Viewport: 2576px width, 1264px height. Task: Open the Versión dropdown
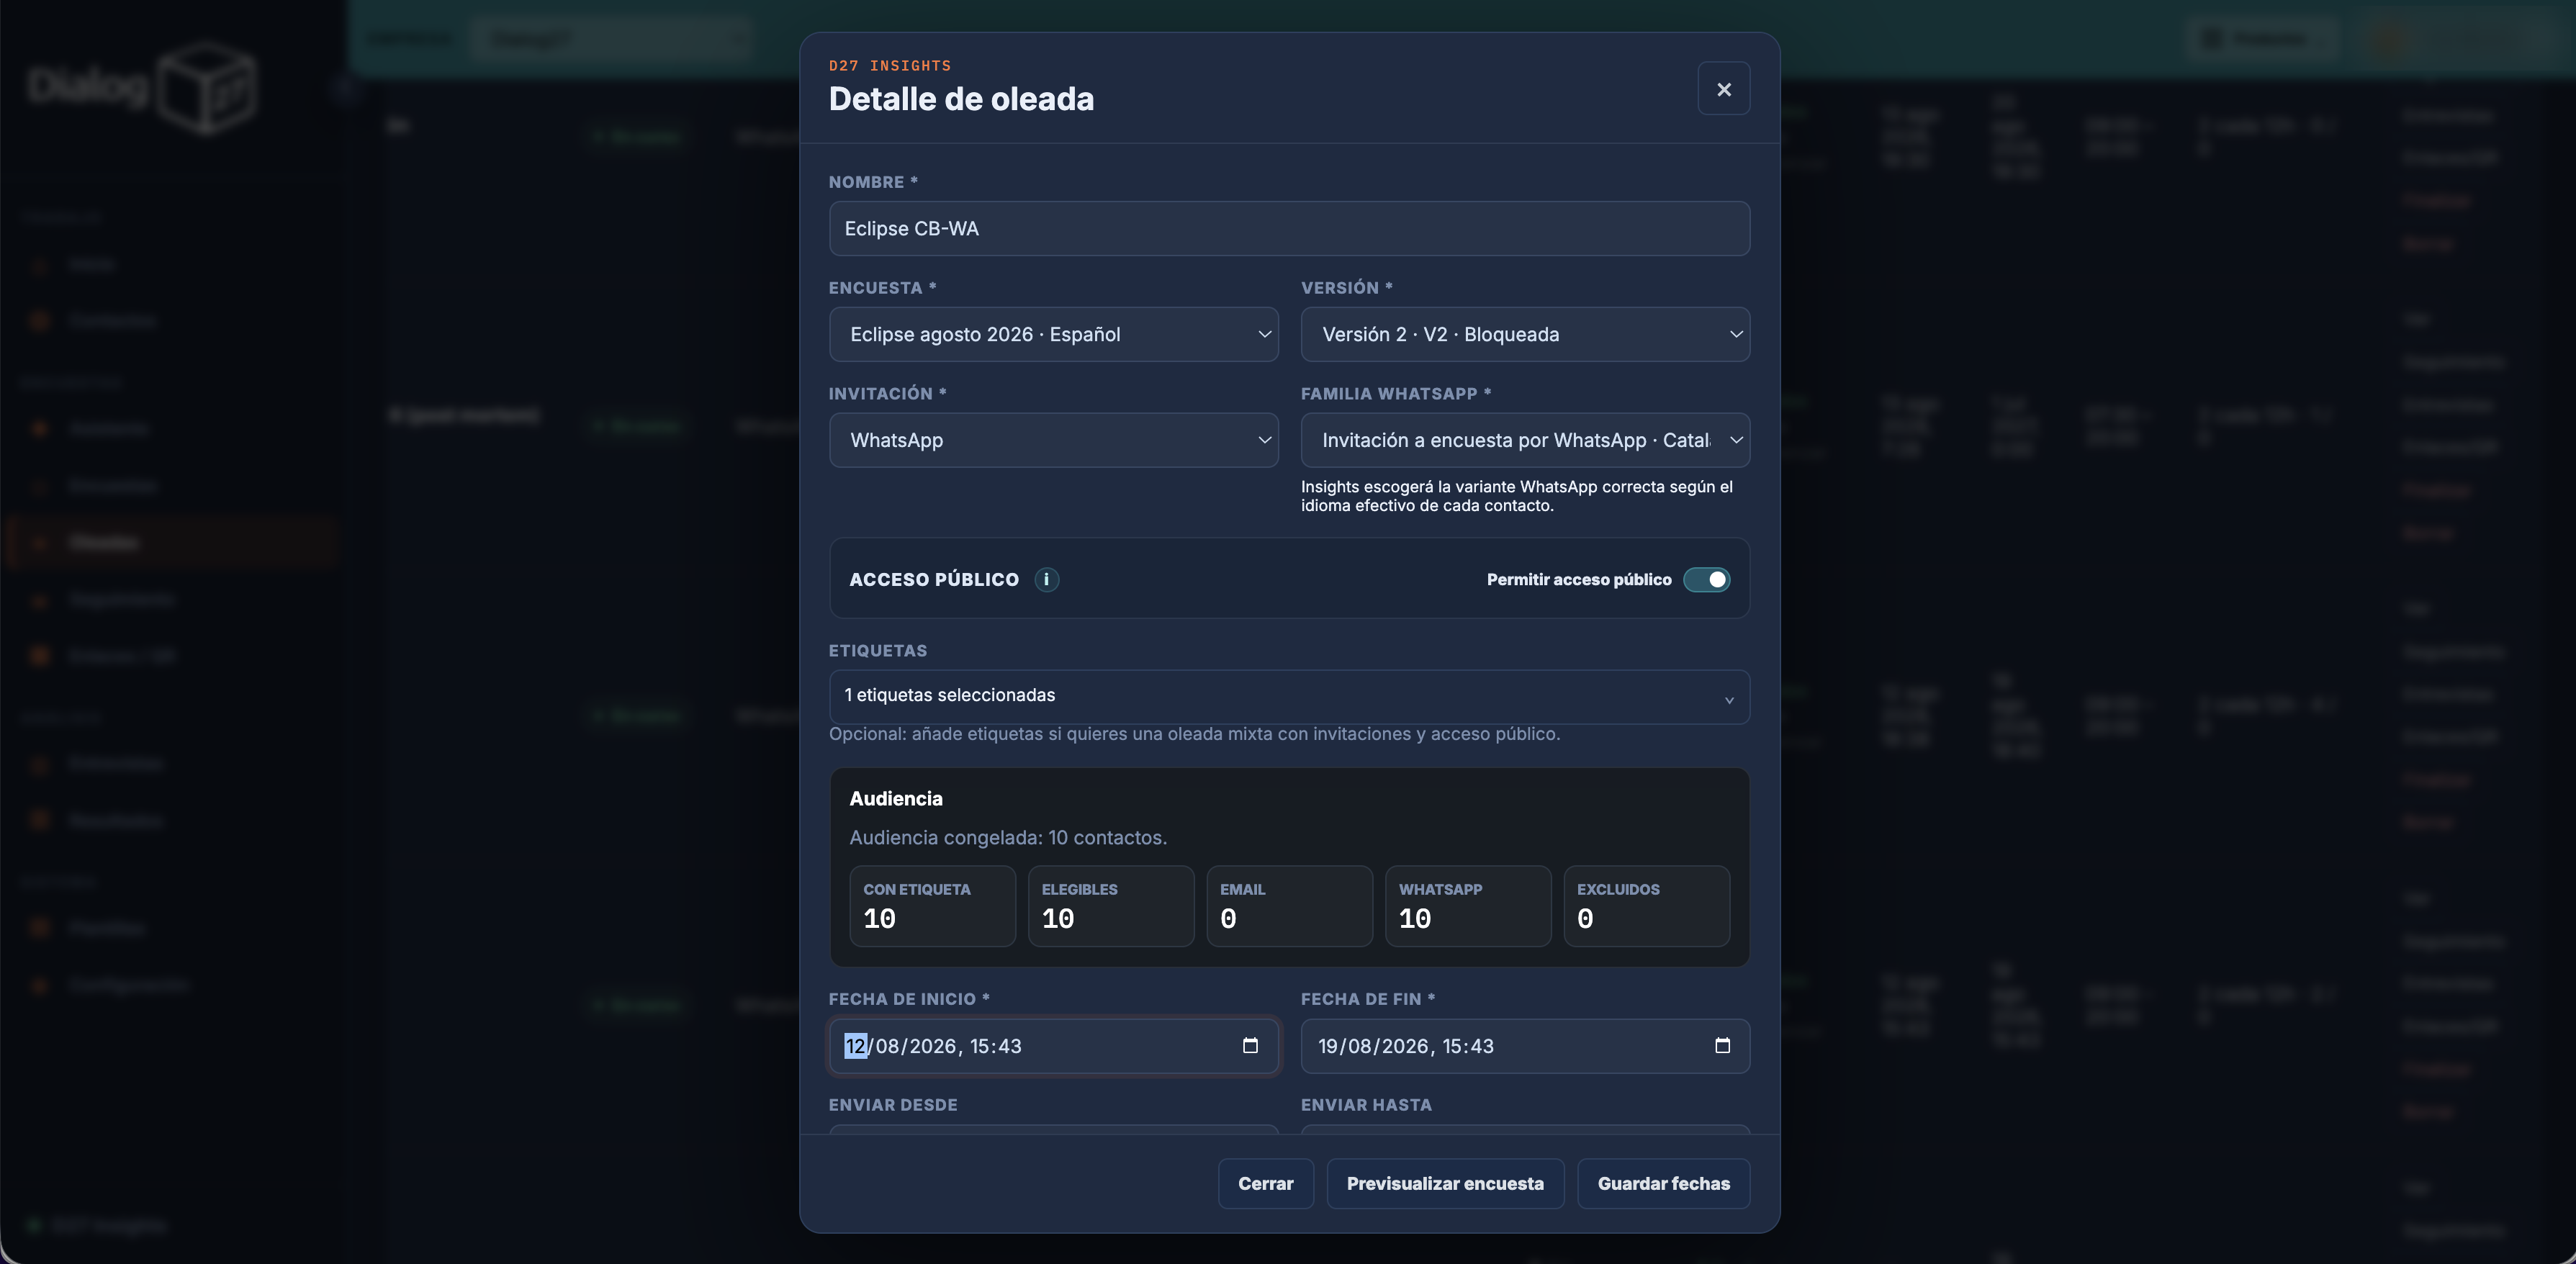tap(1525, 334)
